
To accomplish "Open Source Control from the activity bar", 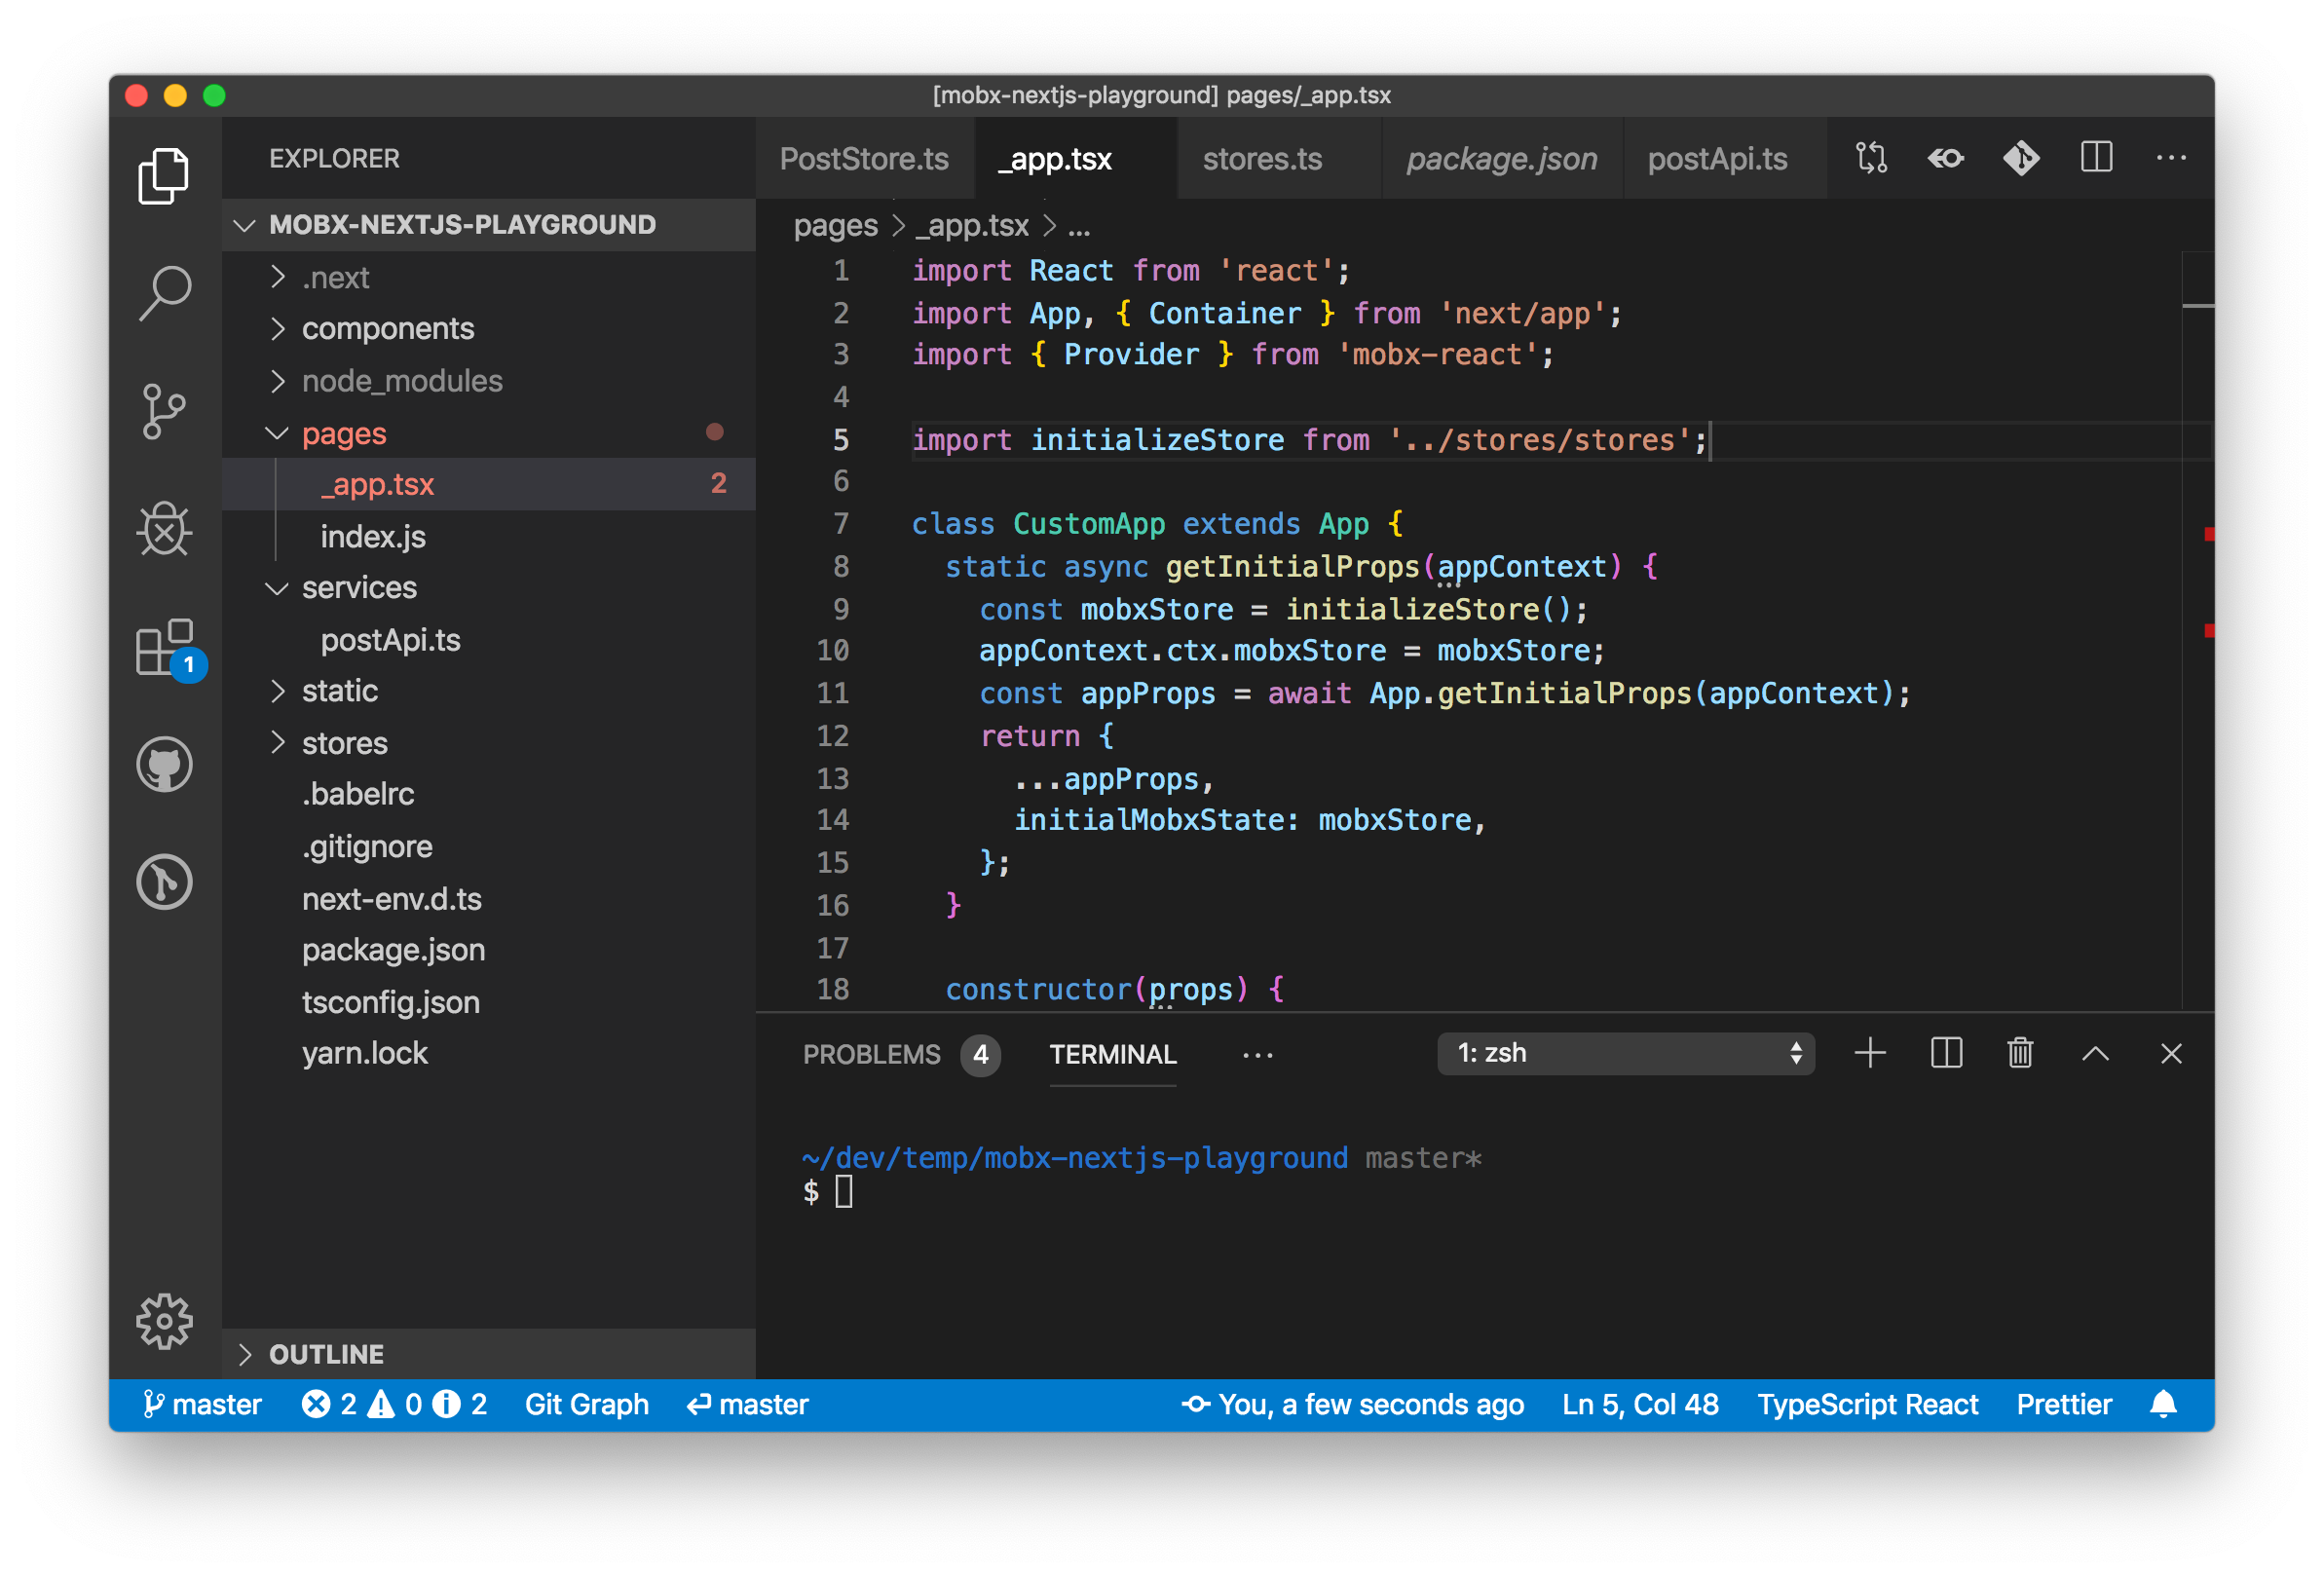I will click(164, 410).
